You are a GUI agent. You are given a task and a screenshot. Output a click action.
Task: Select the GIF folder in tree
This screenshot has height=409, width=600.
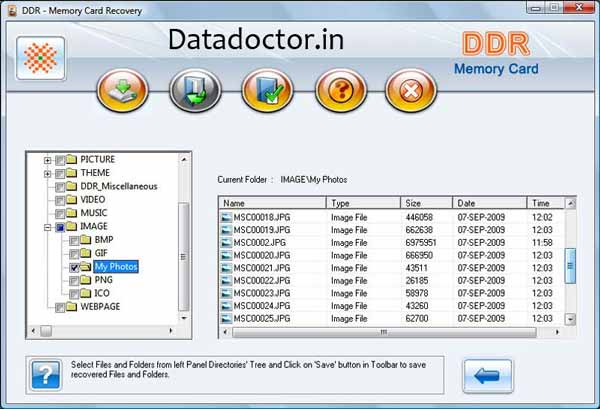[101, 253]
